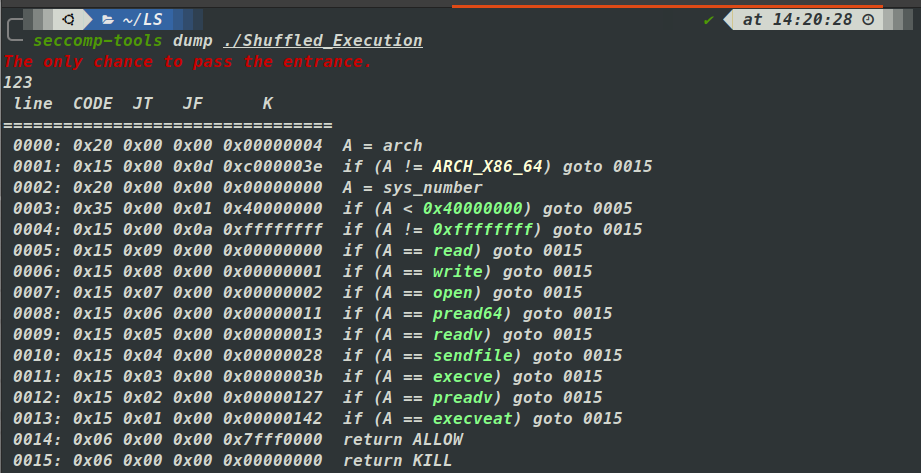Screen dimensions: 921x473
Task: Click the green checkmark status icon
Action: pyautogui.click(x=709, y=19)
